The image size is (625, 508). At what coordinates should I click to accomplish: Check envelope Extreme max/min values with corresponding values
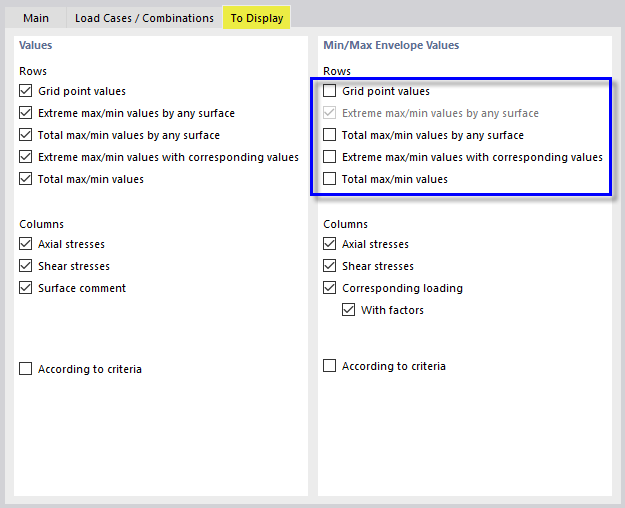[330, 157]
